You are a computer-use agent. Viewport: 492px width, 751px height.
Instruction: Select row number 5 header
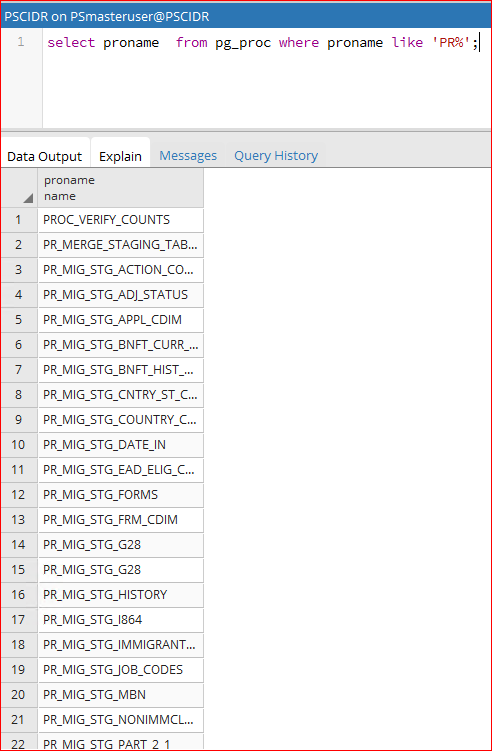pos(19,319)
